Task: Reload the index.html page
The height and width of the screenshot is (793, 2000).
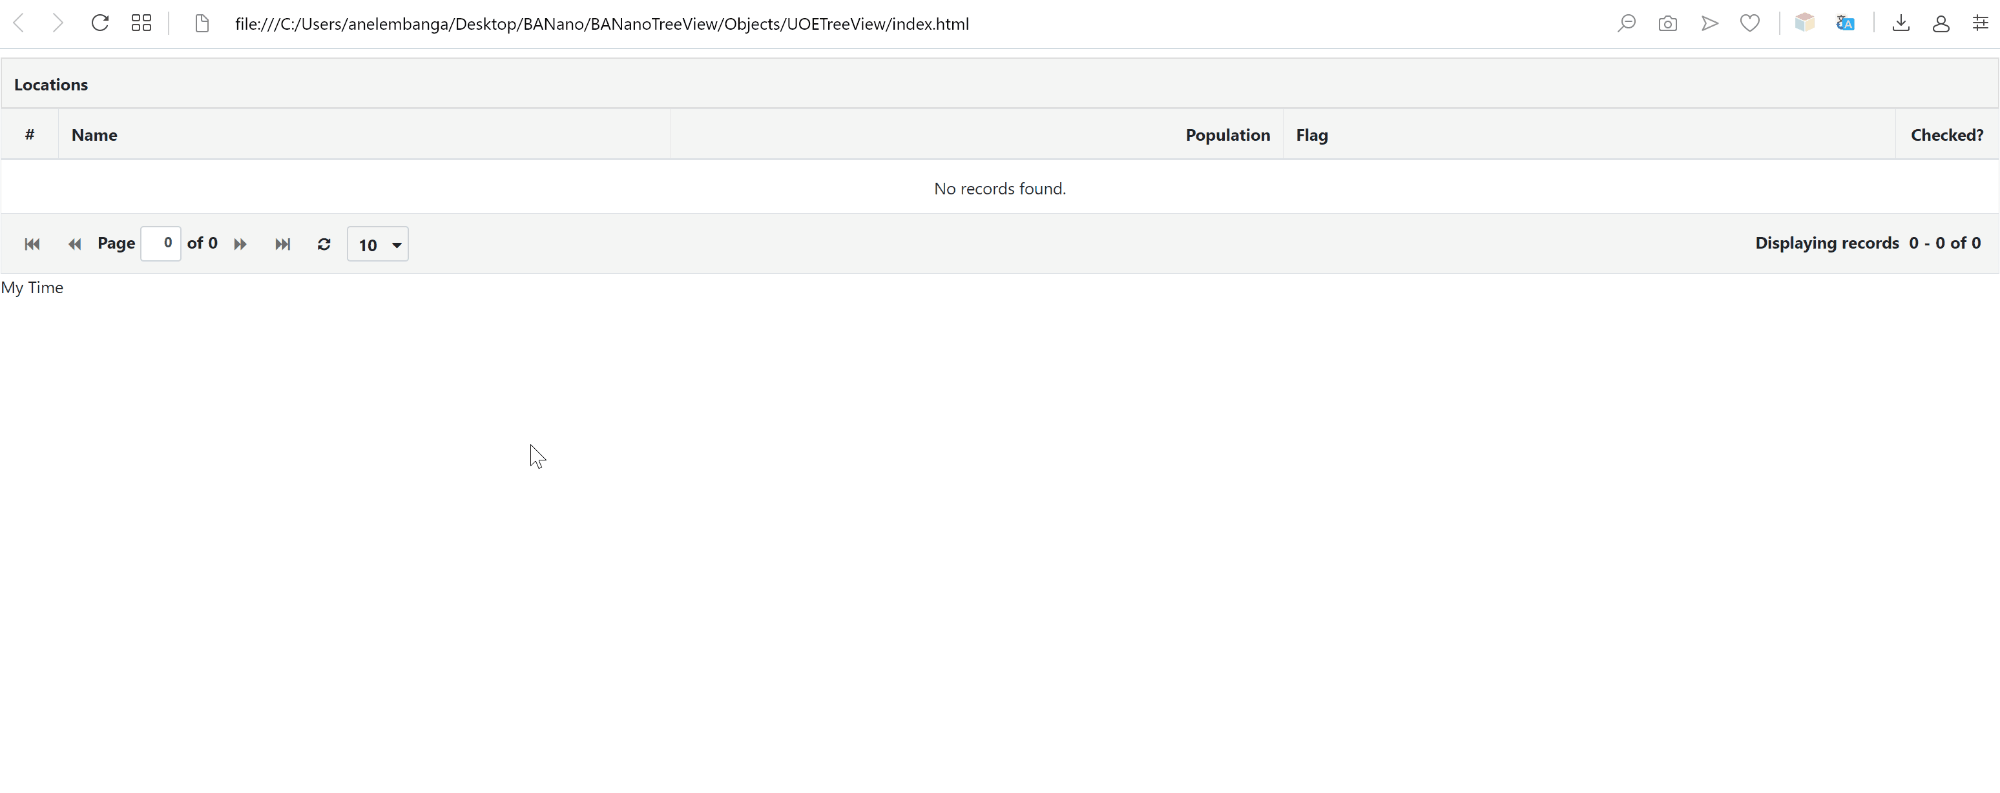Action: [x=100, y=23]
